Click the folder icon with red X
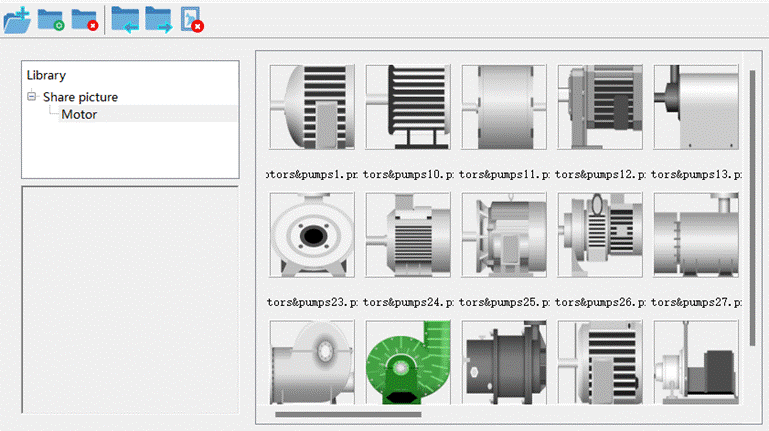This screenshot has width=769, height=431. coord(85,19)
